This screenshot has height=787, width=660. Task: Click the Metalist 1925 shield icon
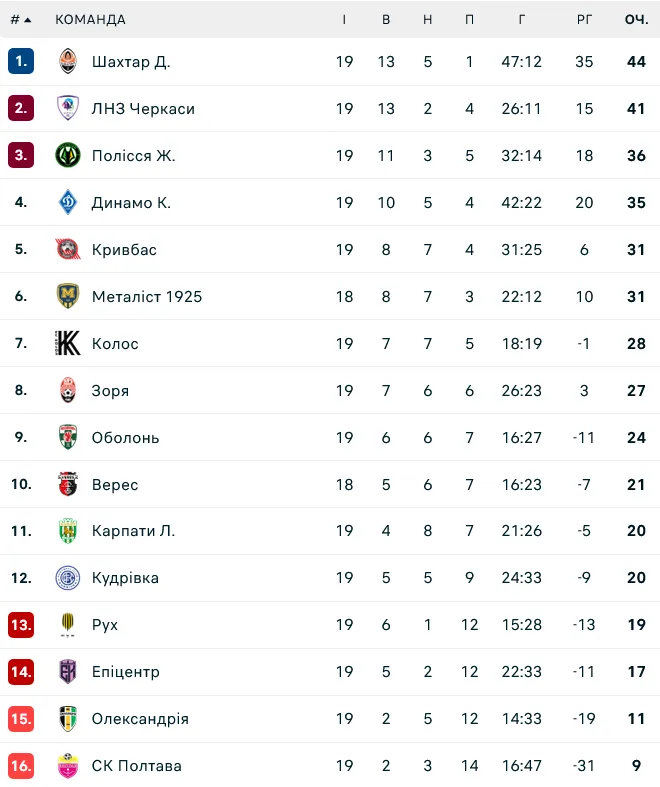[x=68, y=297]
